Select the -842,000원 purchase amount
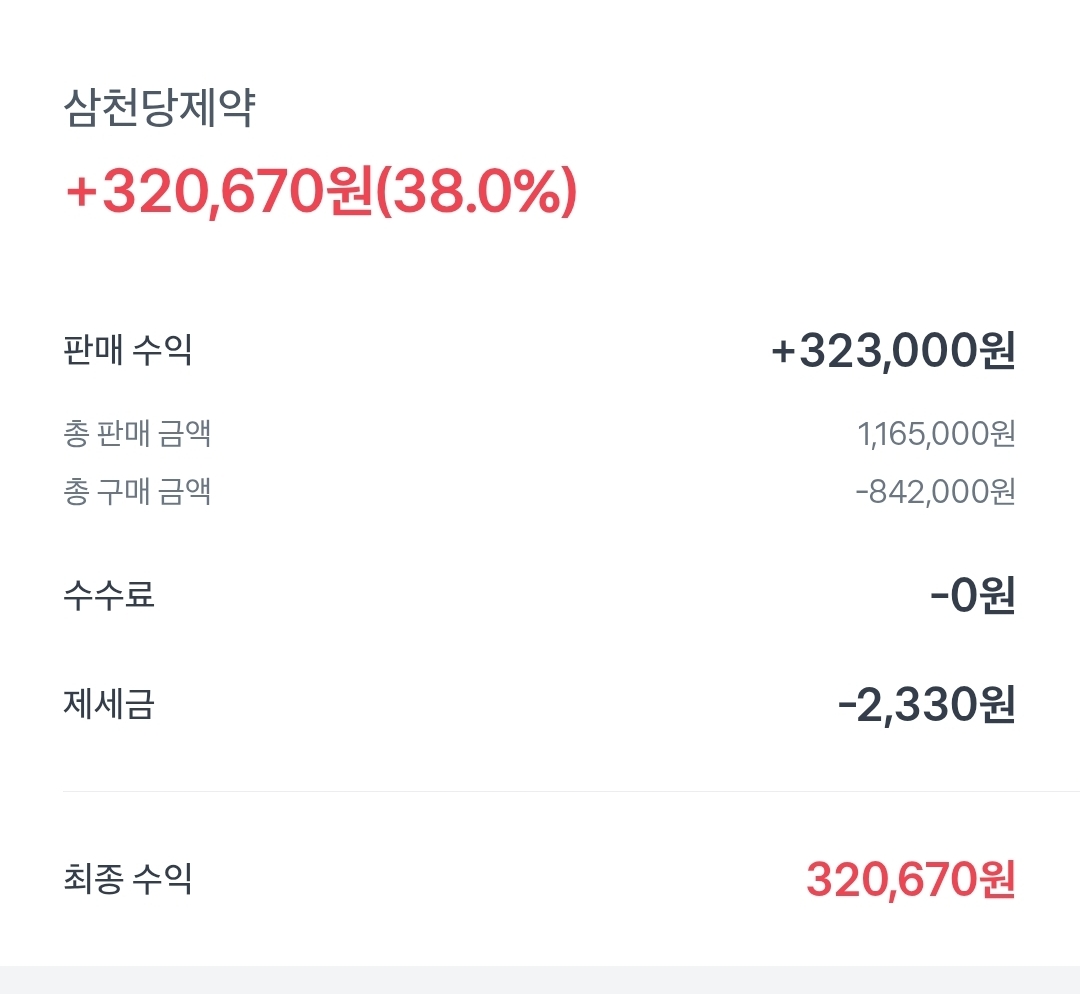Viewport: 1080px width, 994px height. 935,492
